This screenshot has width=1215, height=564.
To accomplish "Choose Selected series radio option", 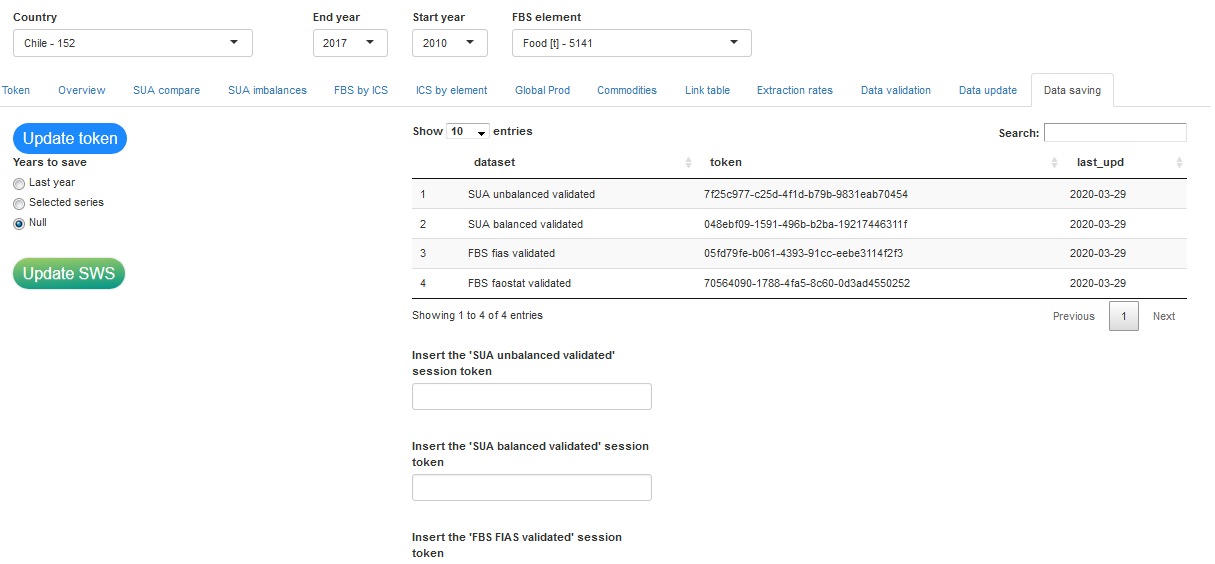I will 19,204.
